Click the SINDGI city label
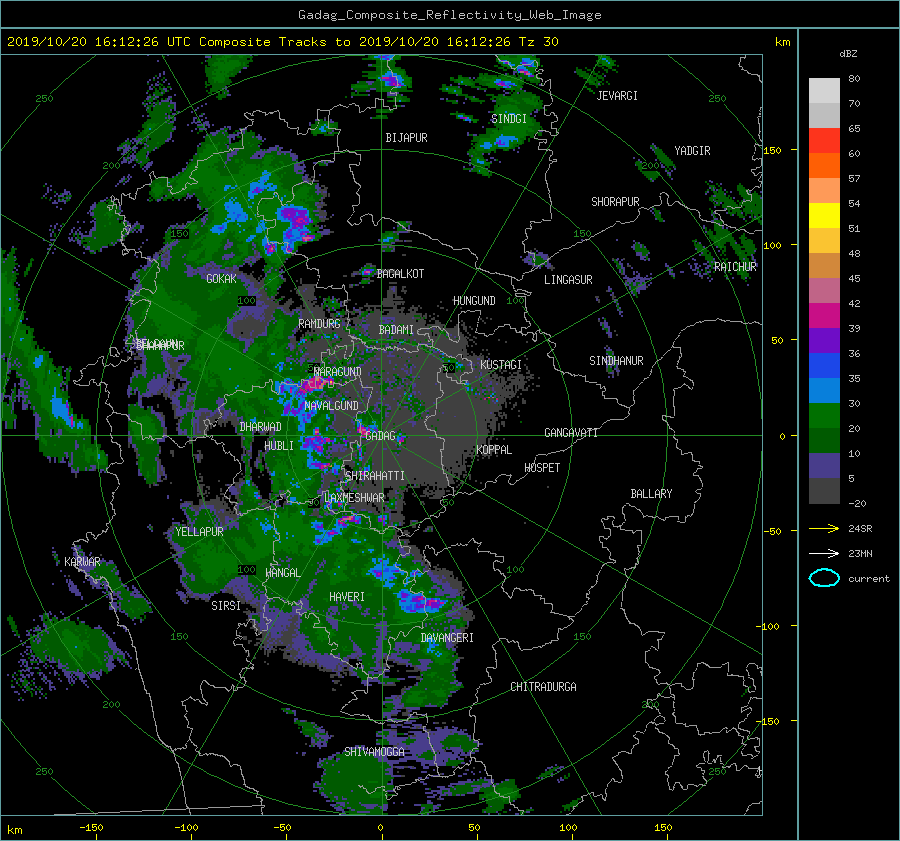Image resolution: width=900 pixels, height=841 pixels. (509, 119)
